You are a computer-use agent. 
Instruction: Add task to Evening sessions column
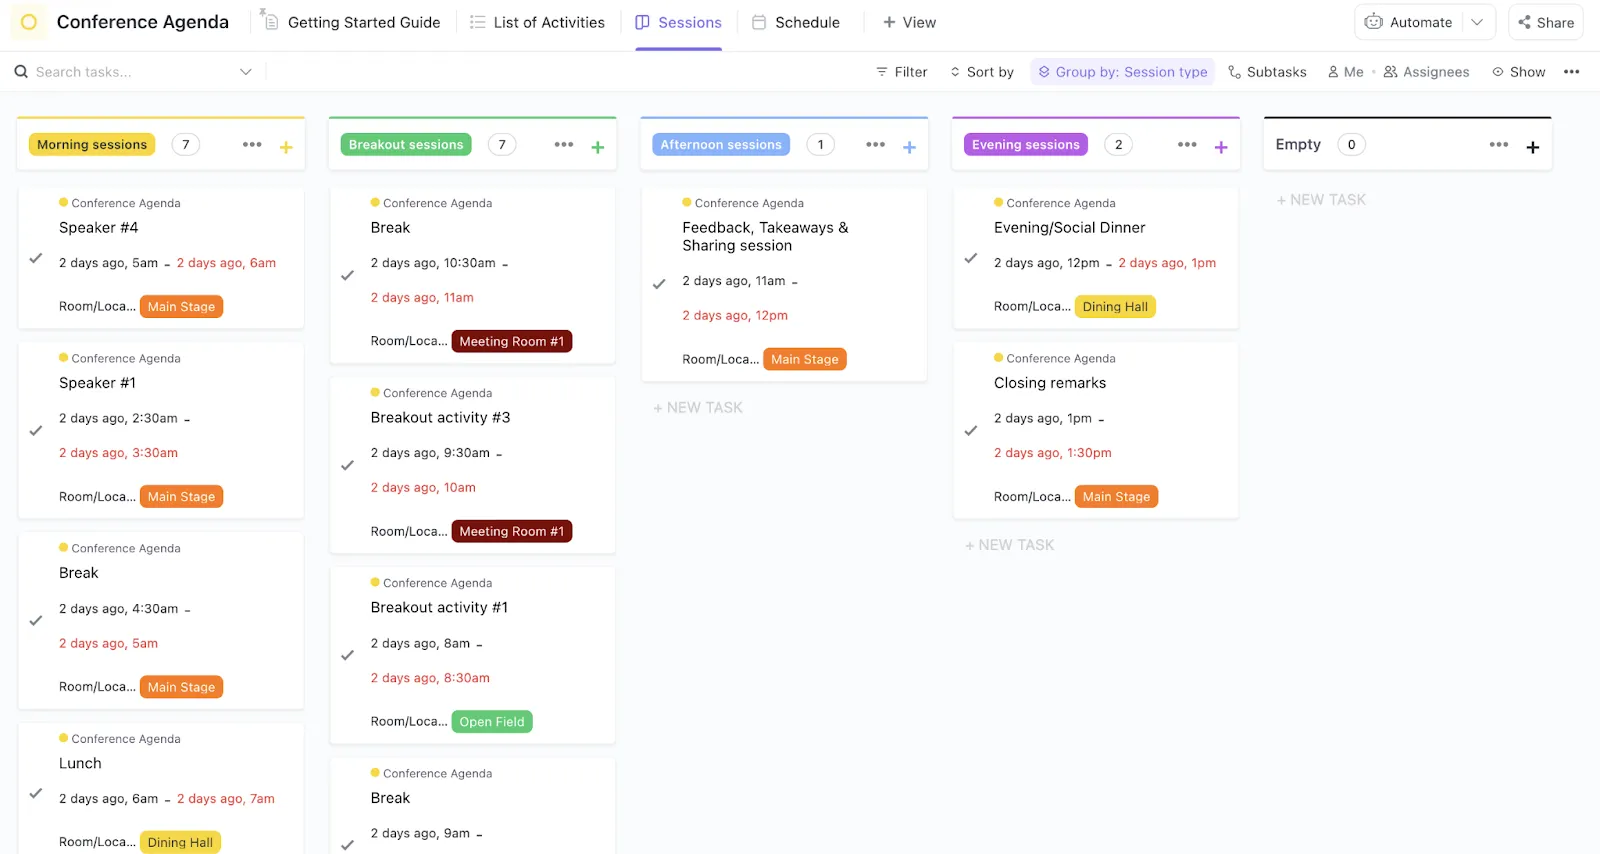coord(1221,147)
